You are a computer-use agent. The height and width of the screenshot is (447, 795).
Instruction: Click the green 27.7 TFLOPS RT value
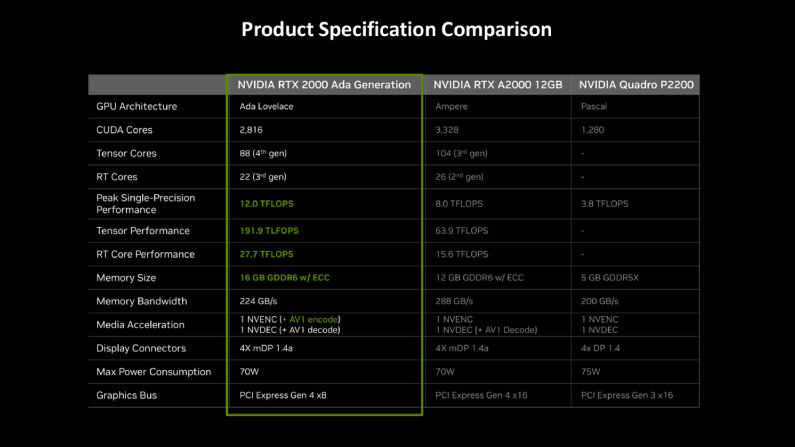266,254
